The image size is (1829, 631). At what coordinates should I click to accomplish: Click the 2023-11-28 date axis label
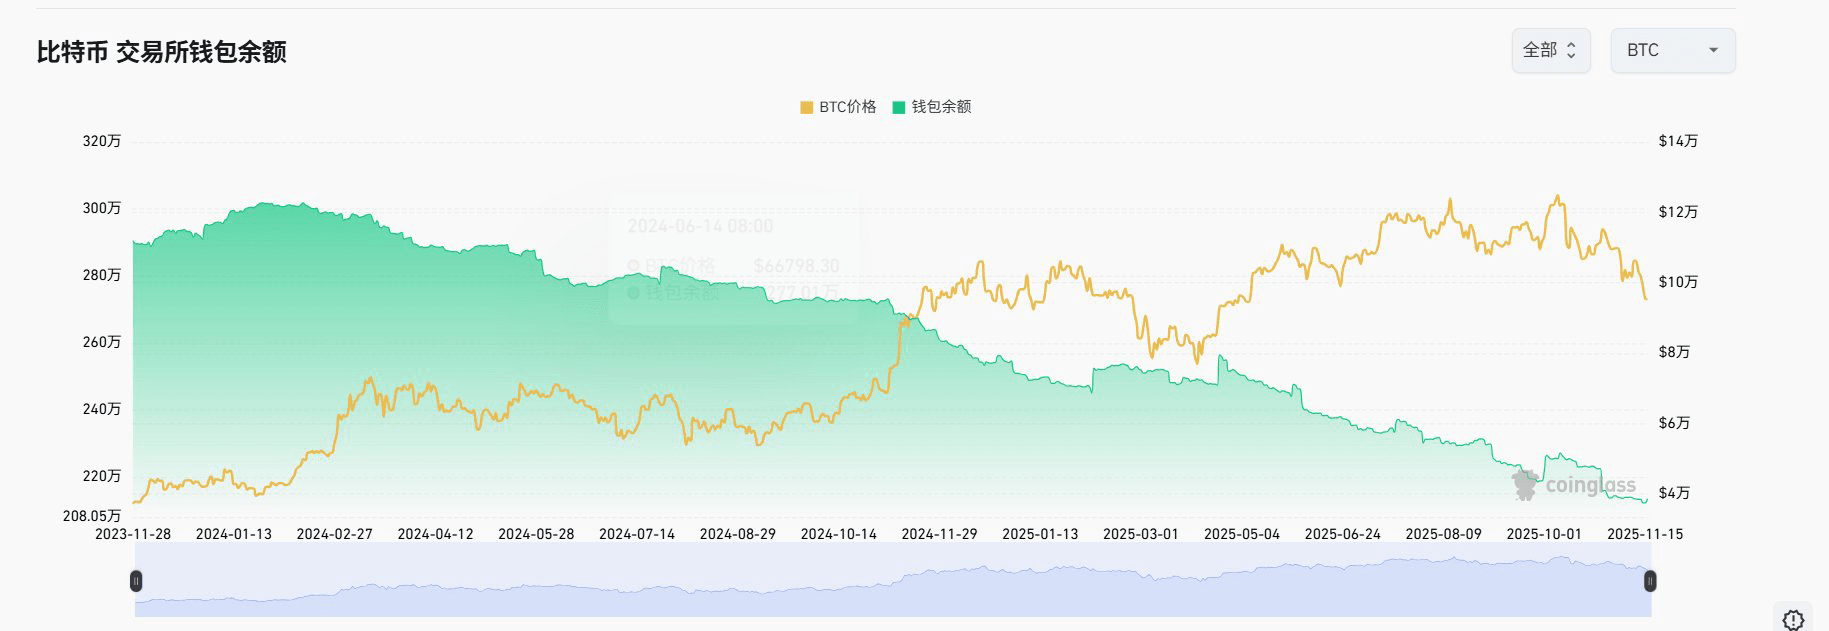pyautogui.click(x=133, y=534)
